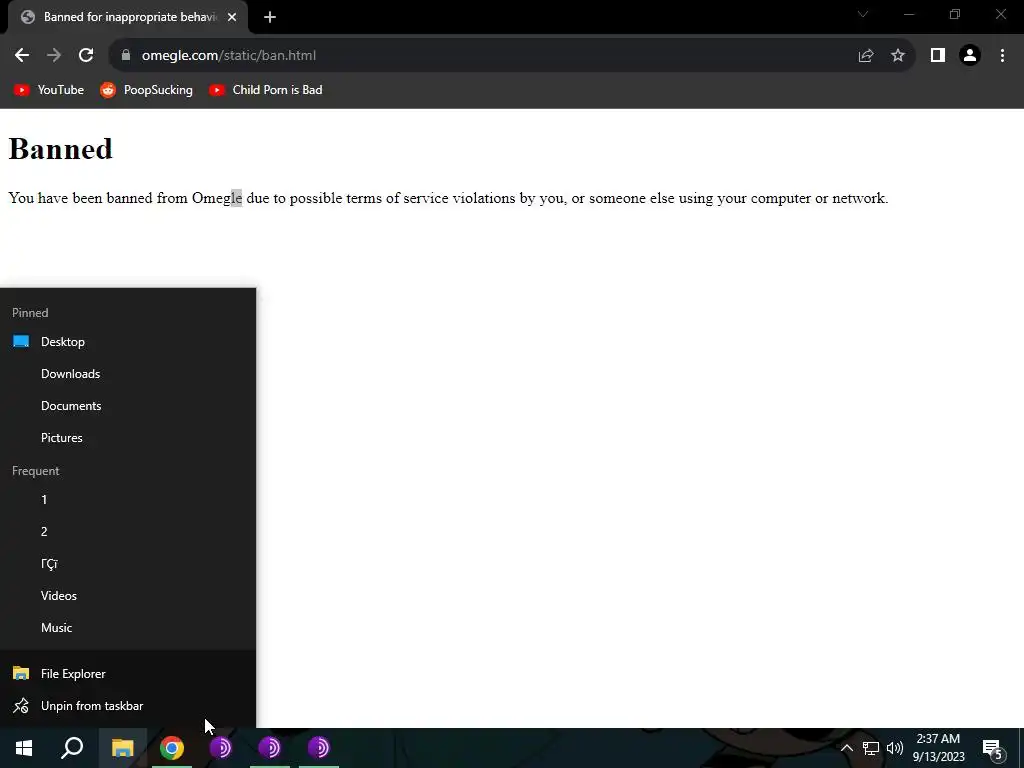
Task: Switch to Chrome on the taskbar
Action: tap(172, 748)
